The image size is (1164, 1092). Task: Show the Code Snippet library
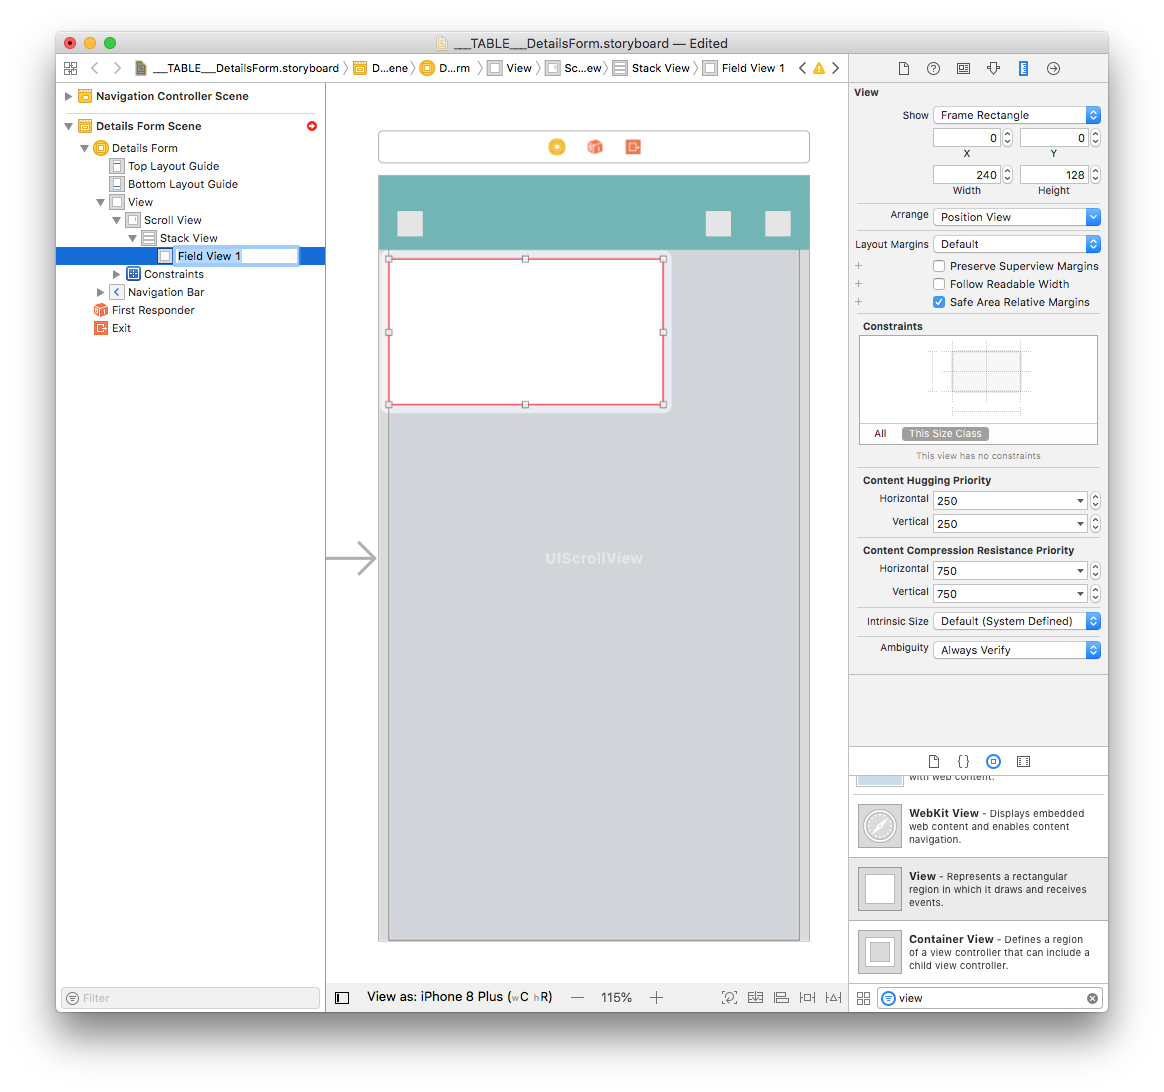pyautogui.click(x=964, y=762)
